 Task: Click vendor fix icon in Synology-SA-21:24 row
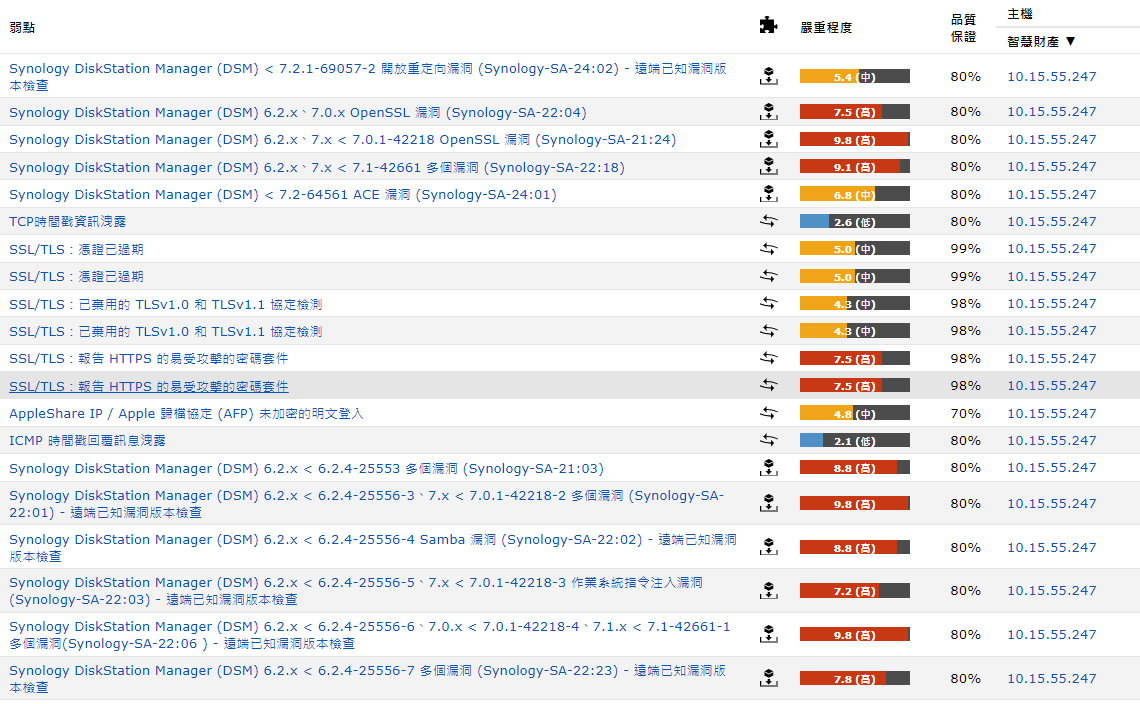click(768, 140)
